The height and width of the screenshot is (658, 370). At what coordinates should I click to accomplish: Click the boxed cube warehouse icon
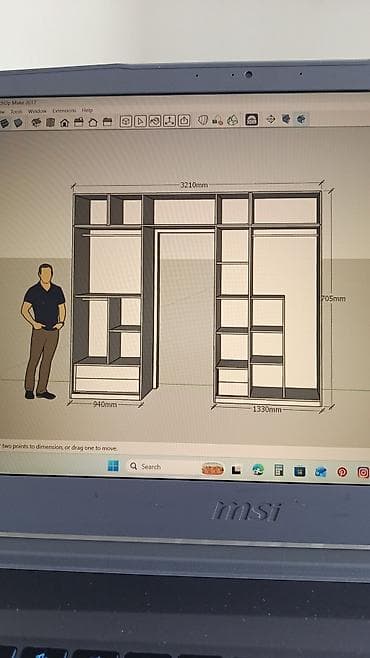click(x=126, y=121)
